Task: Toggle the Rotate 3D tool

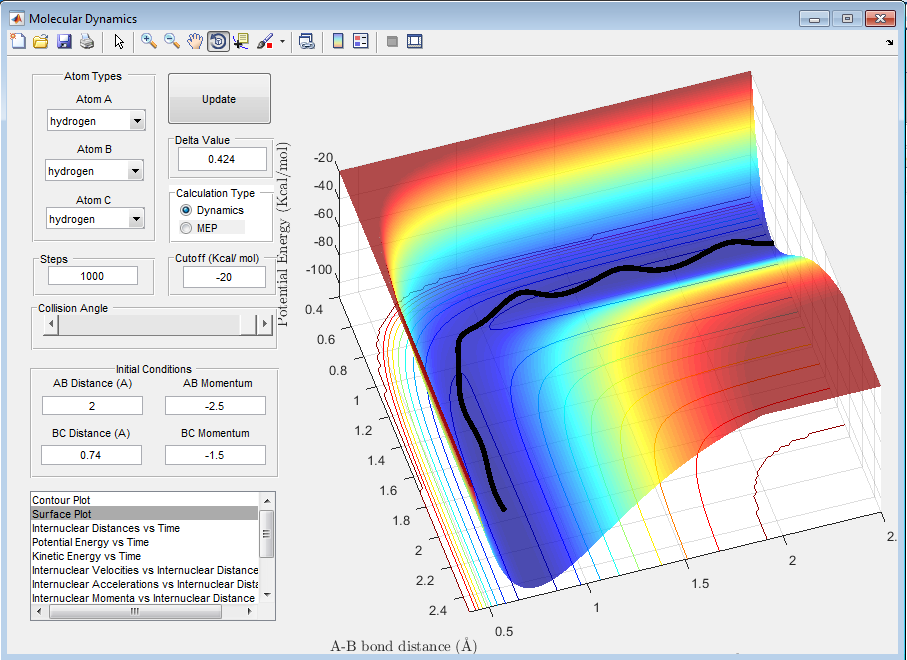Action: click(218, 41)
